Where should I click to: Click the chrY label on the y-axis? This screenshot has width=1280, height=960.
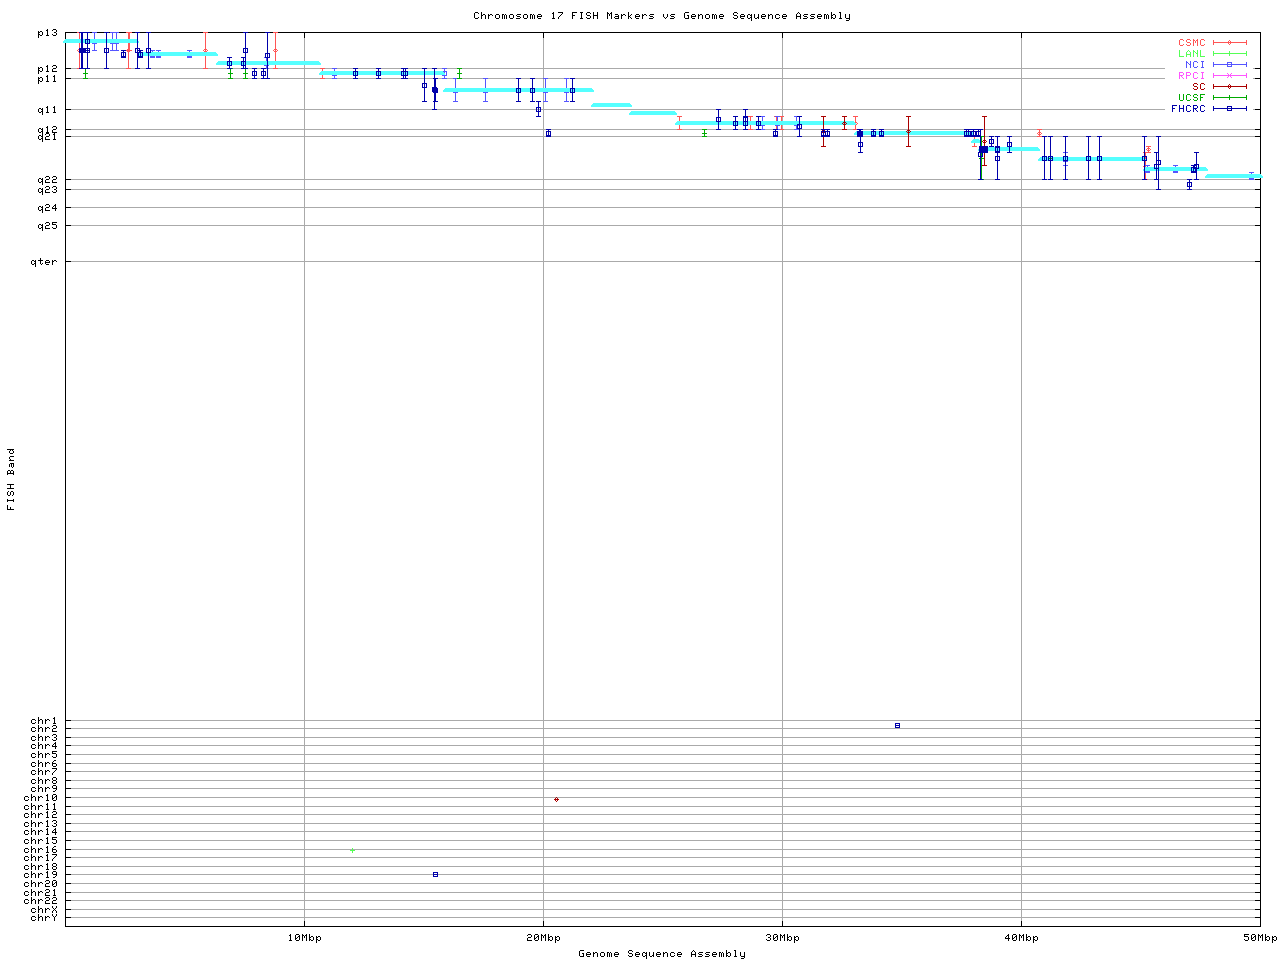[44, 917]
